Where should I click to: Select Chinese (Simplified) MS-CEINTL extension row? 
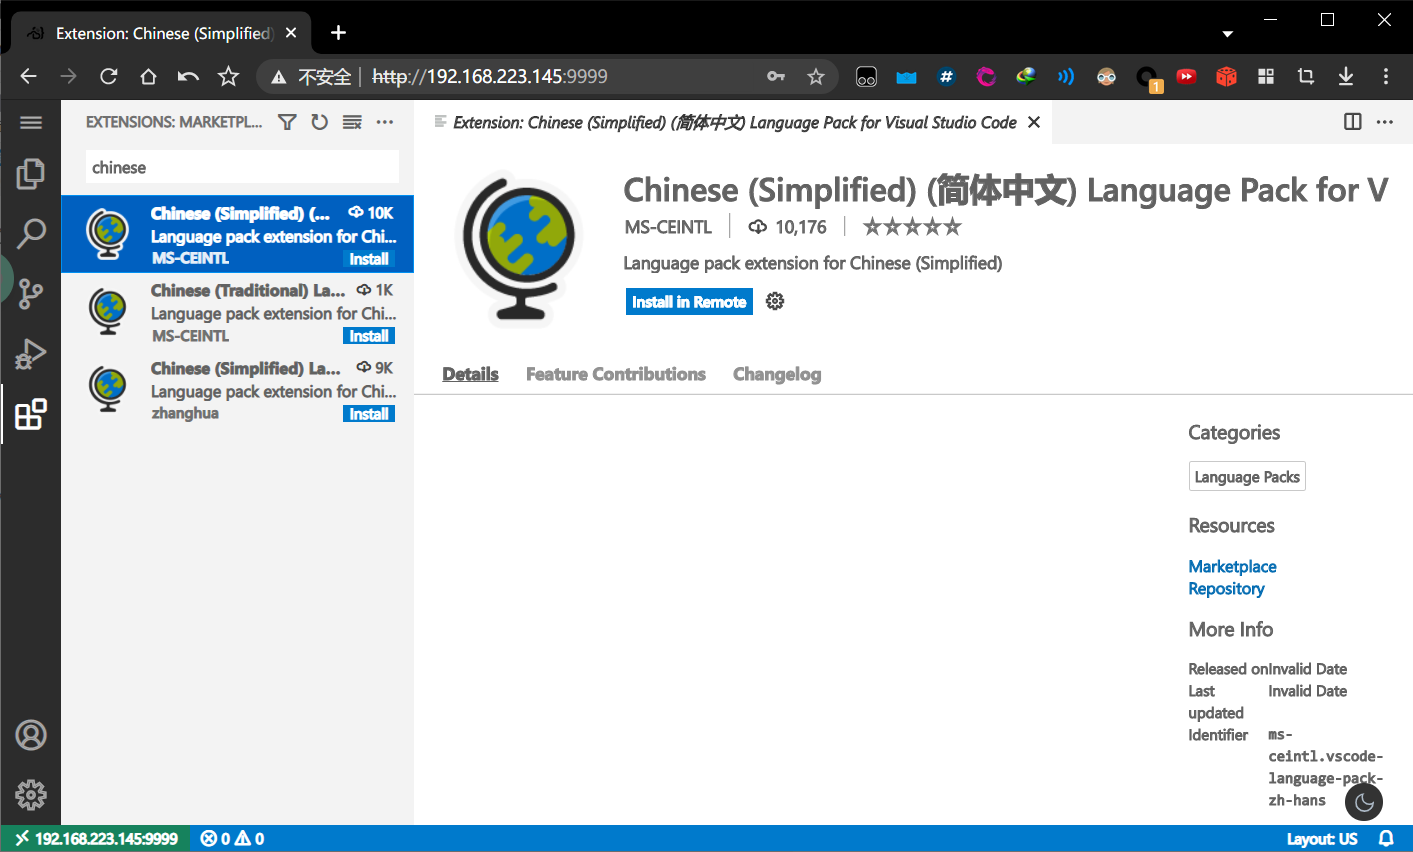(237, 234)
